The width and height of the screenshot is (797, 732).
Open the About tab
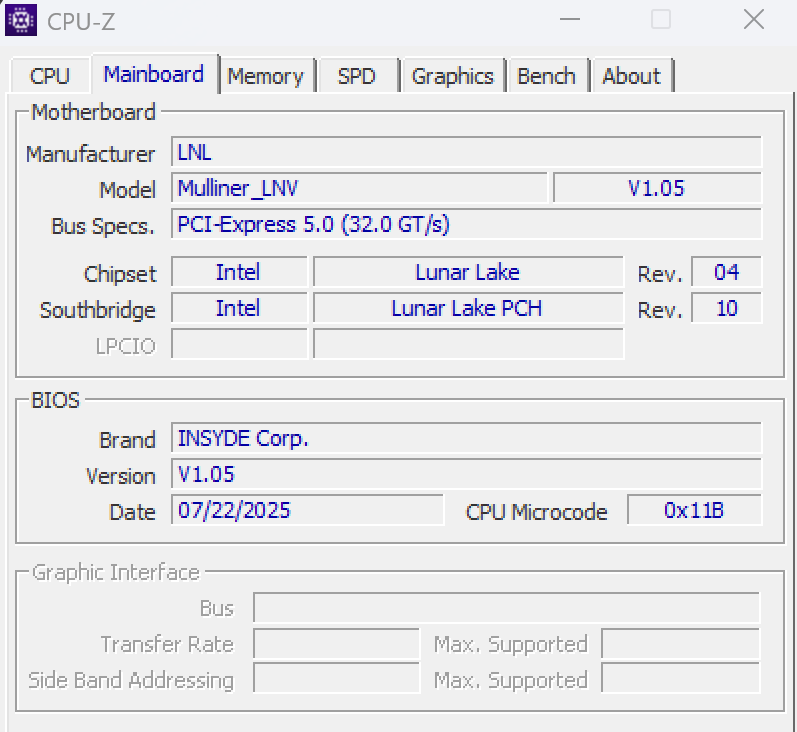click(631, 76)
